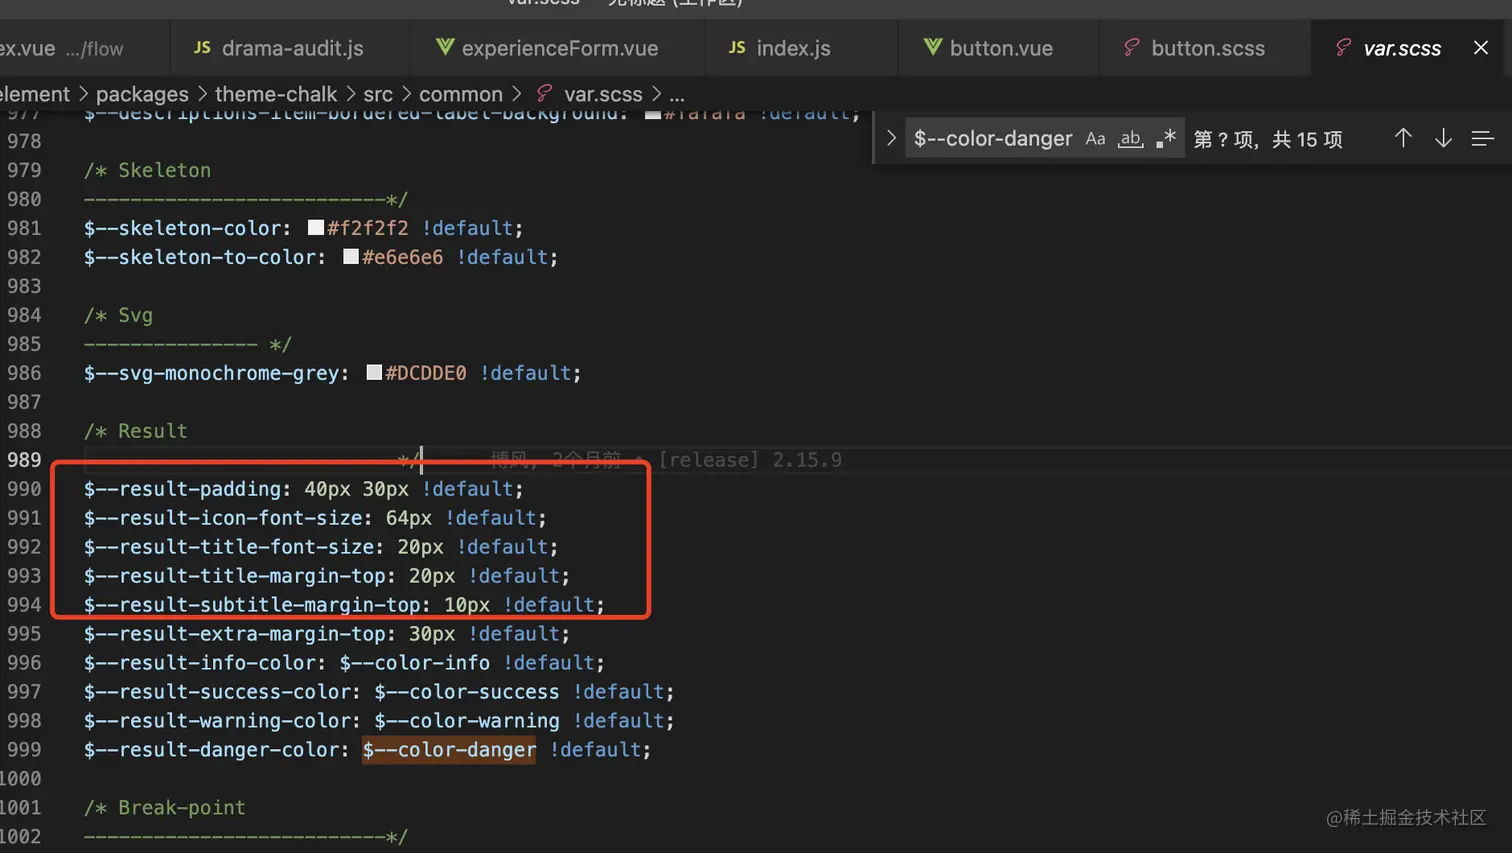
Task: Click the Vue icon on experienceForm.vue tab
Action: pos(445,48)
